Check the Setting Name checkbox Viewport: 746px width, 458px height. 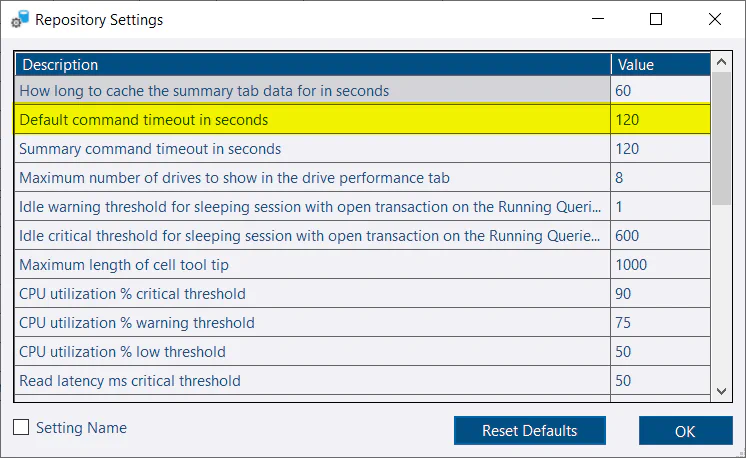[x=21, y=428]
